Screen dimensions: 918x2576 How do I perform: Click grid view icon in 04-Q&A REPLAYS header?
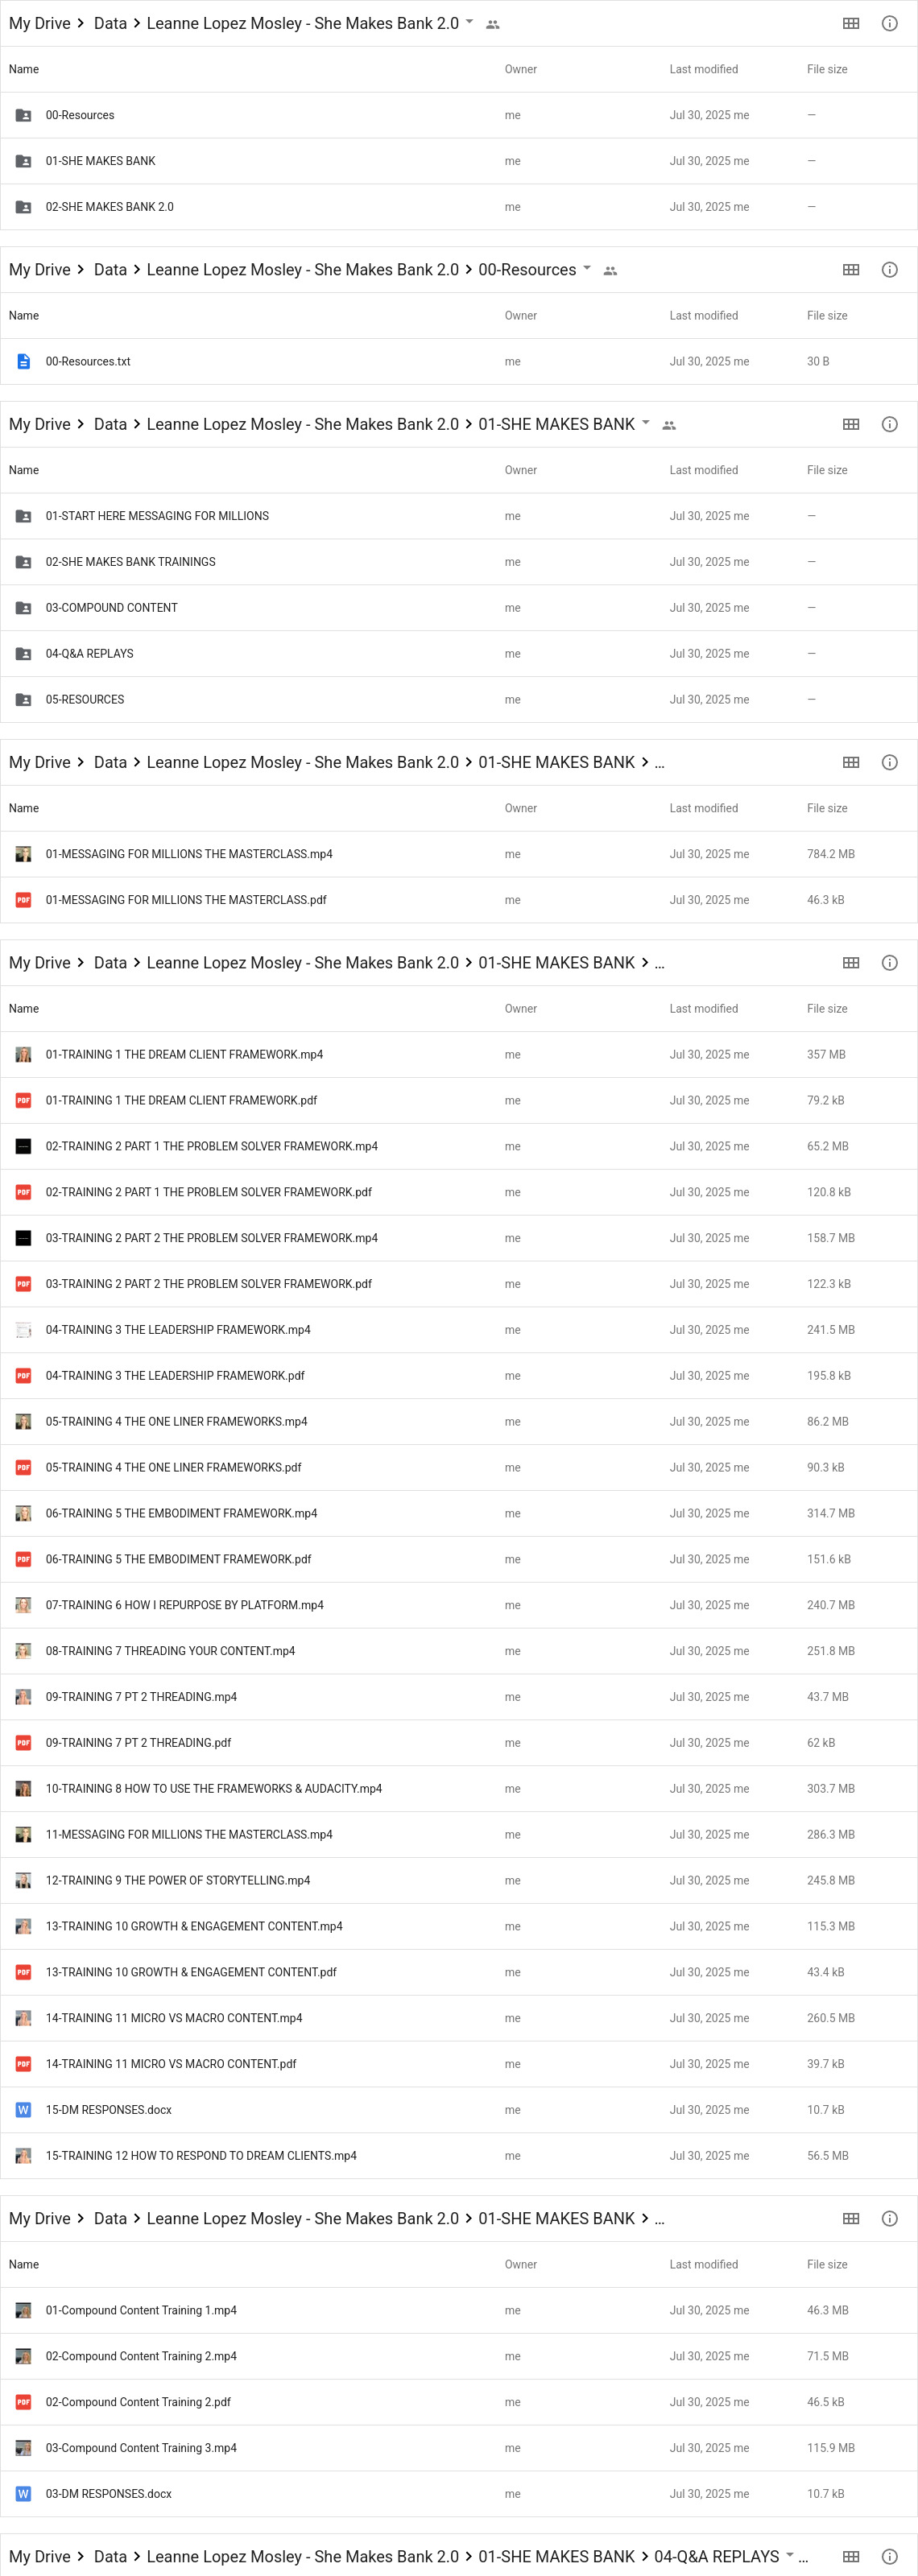(x=851, y=2556)
